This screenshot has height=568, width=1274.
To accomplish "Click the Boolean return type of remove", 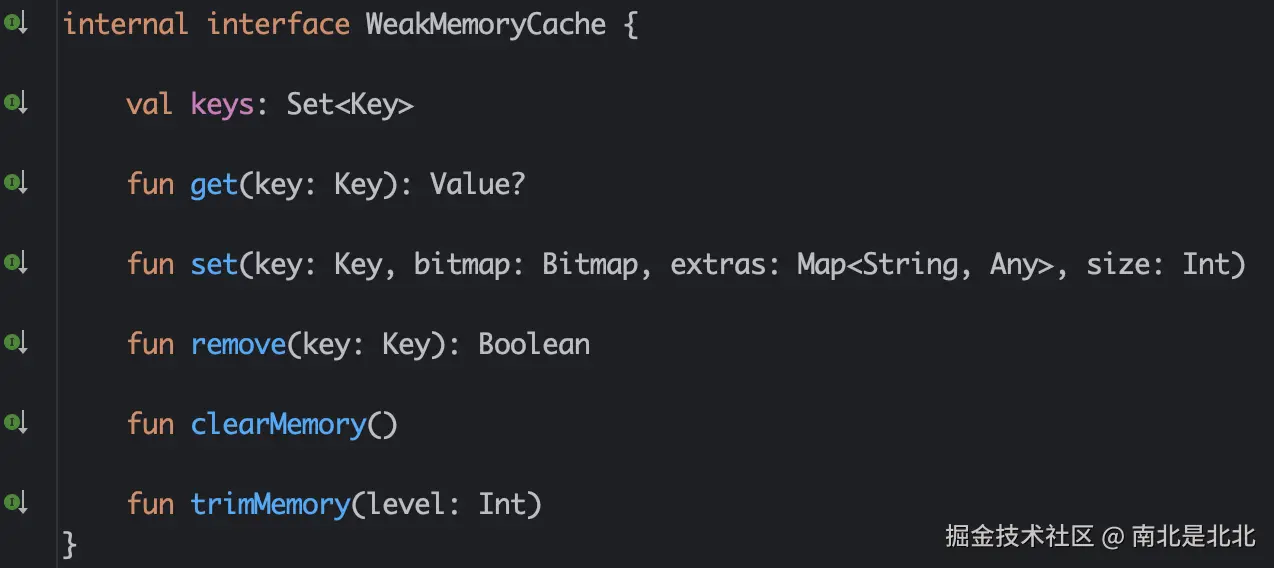I will pos(534,344).
